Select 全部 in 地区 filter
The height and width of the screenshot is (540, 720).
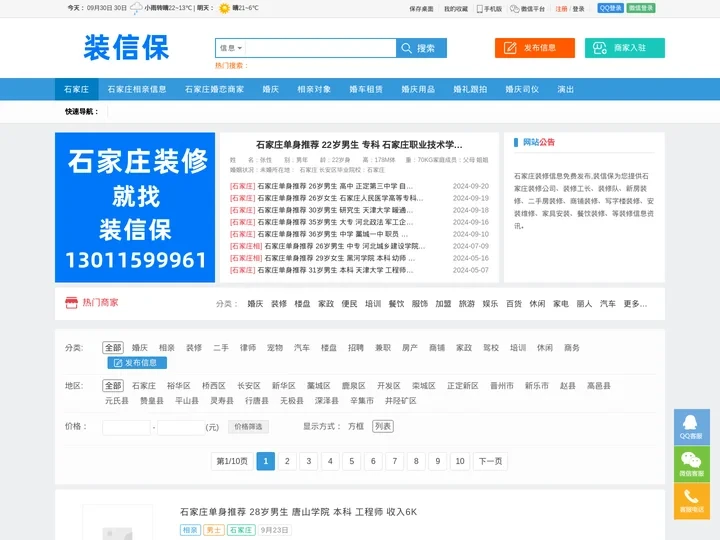pos(113,386)
